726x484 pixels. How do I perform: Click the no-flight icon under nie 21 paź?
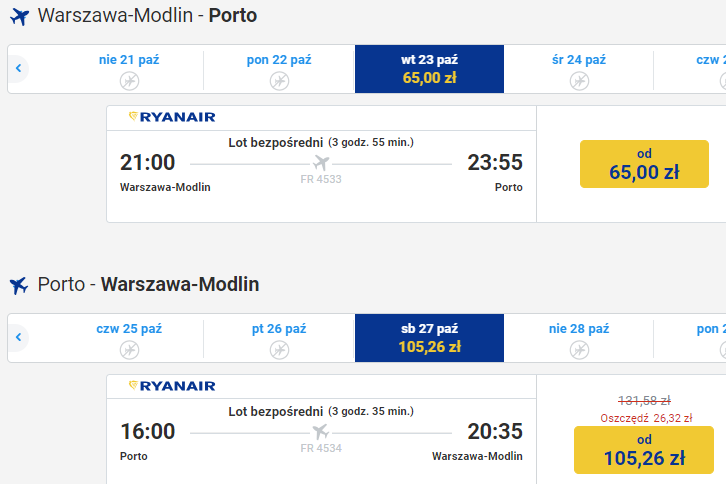[x=129, y=81]
